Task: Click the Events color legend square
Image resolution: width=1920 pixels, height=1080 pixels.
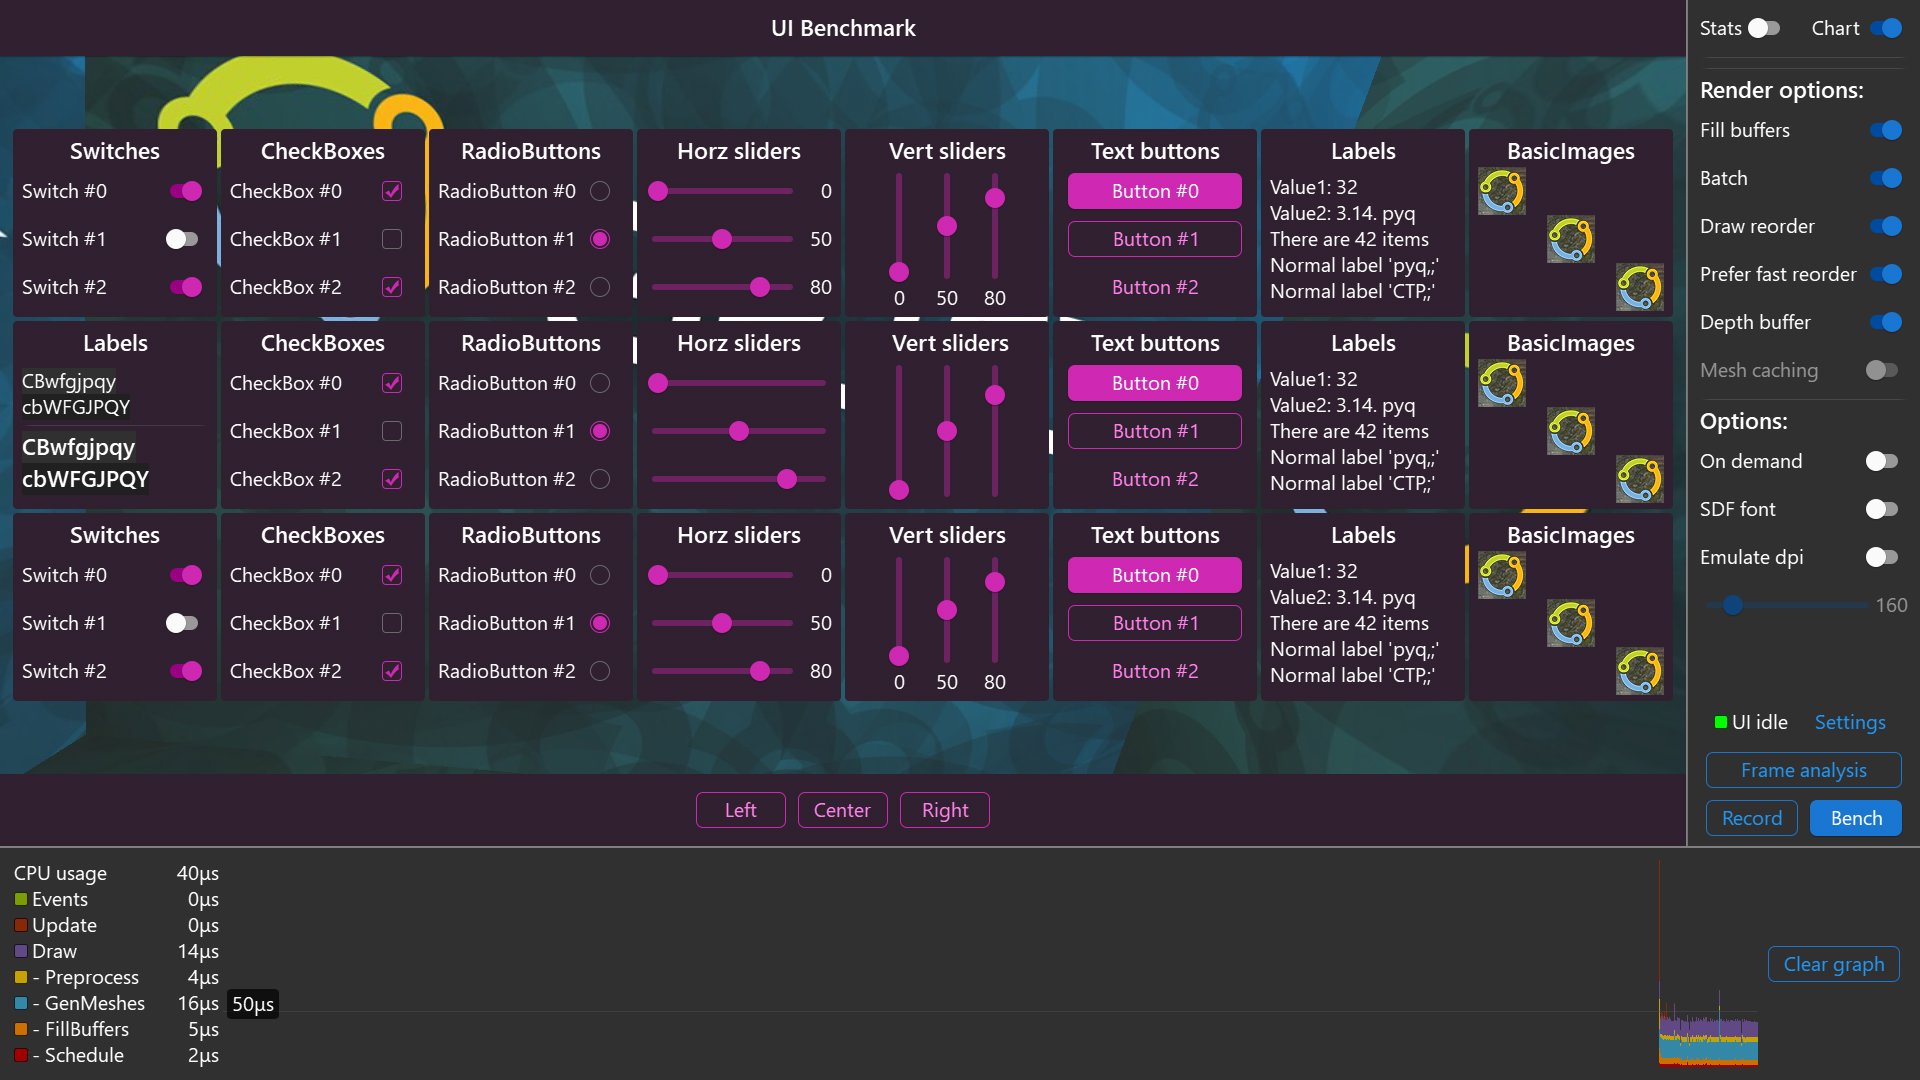Action: (x=21, y=899)
